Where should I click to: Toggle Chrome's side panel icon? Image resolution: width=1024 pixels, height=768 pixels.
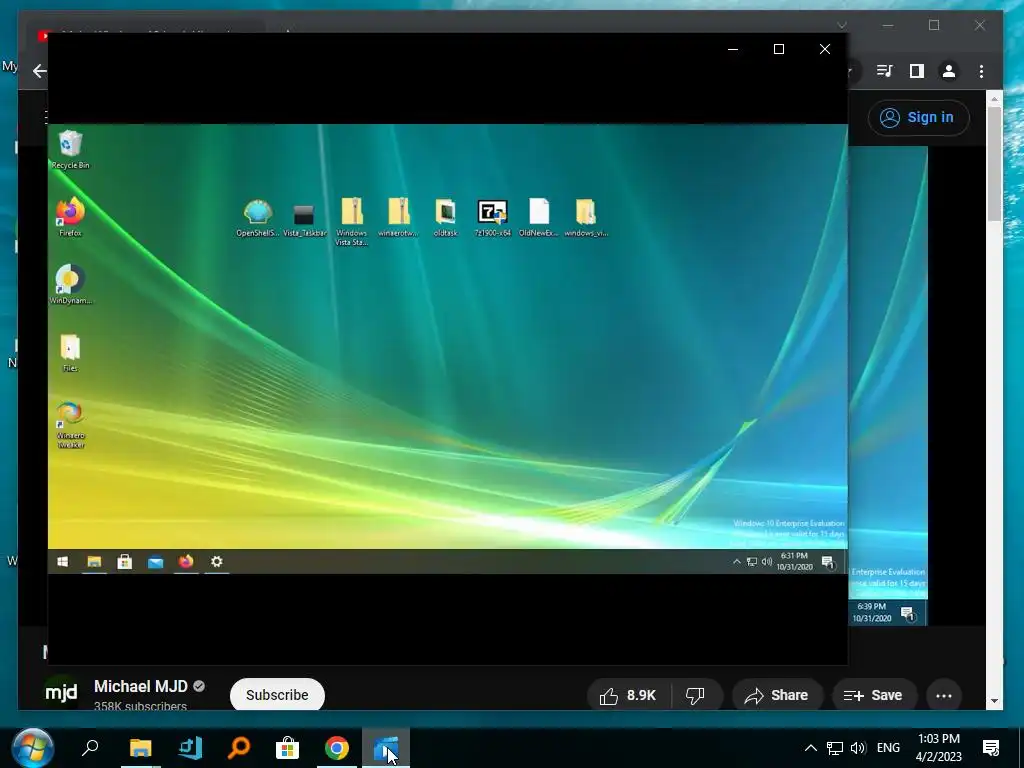point(917,71)
